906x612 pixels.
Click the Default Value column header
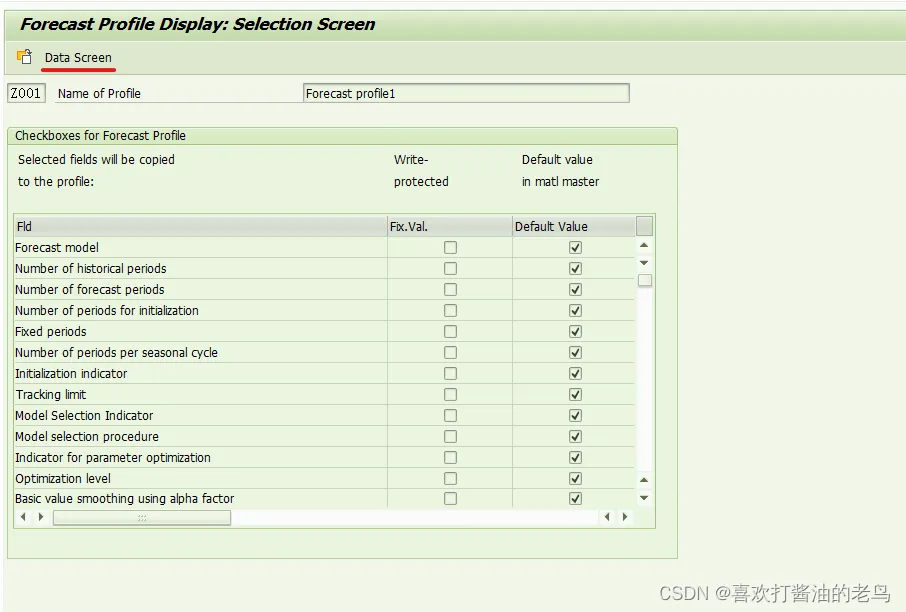(573, 226)
